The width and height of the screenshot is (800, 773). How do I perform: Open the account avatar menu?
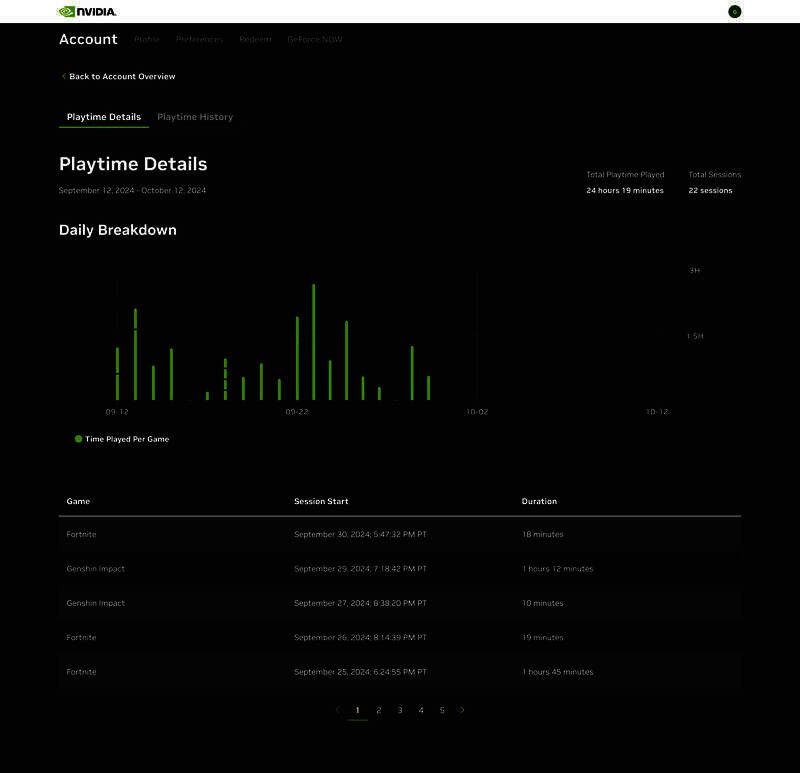[x=734, y=11]
